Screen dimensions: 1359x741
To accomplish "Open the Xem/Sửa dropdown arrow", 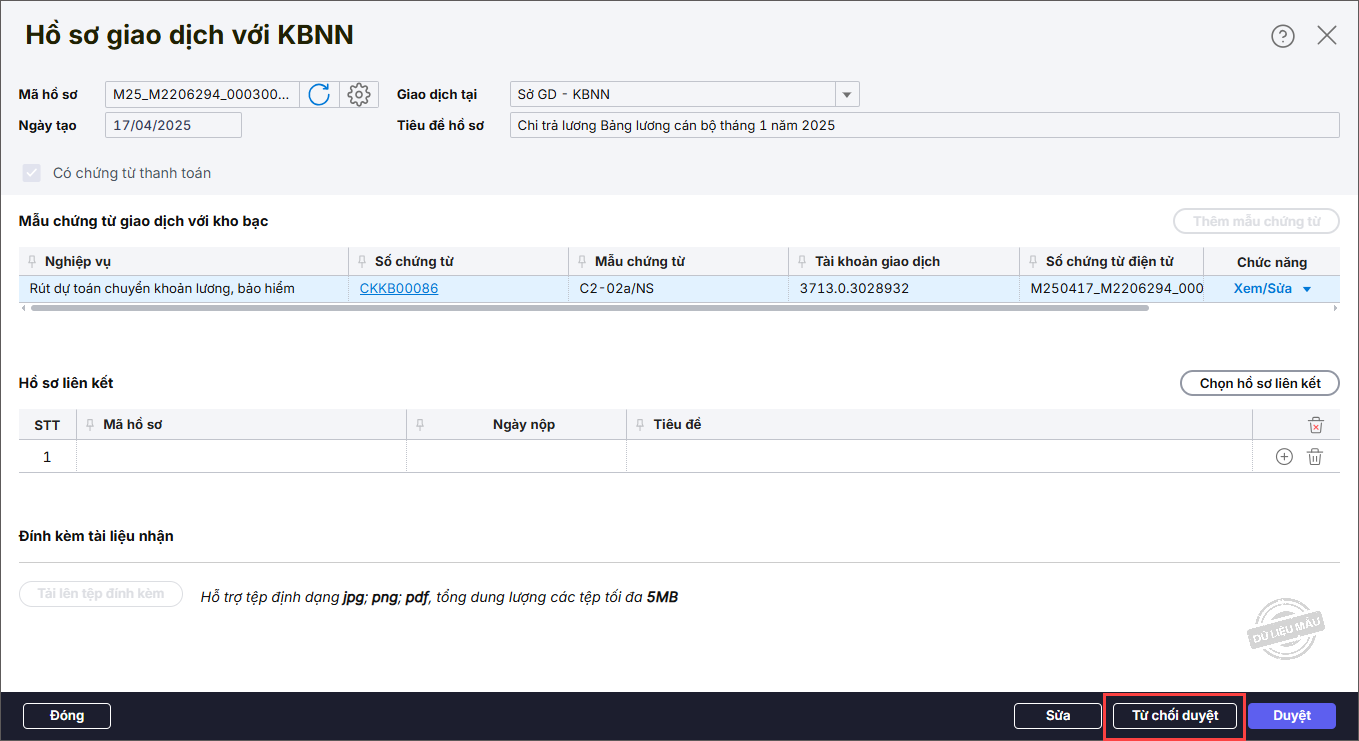I will point(1306,289).
